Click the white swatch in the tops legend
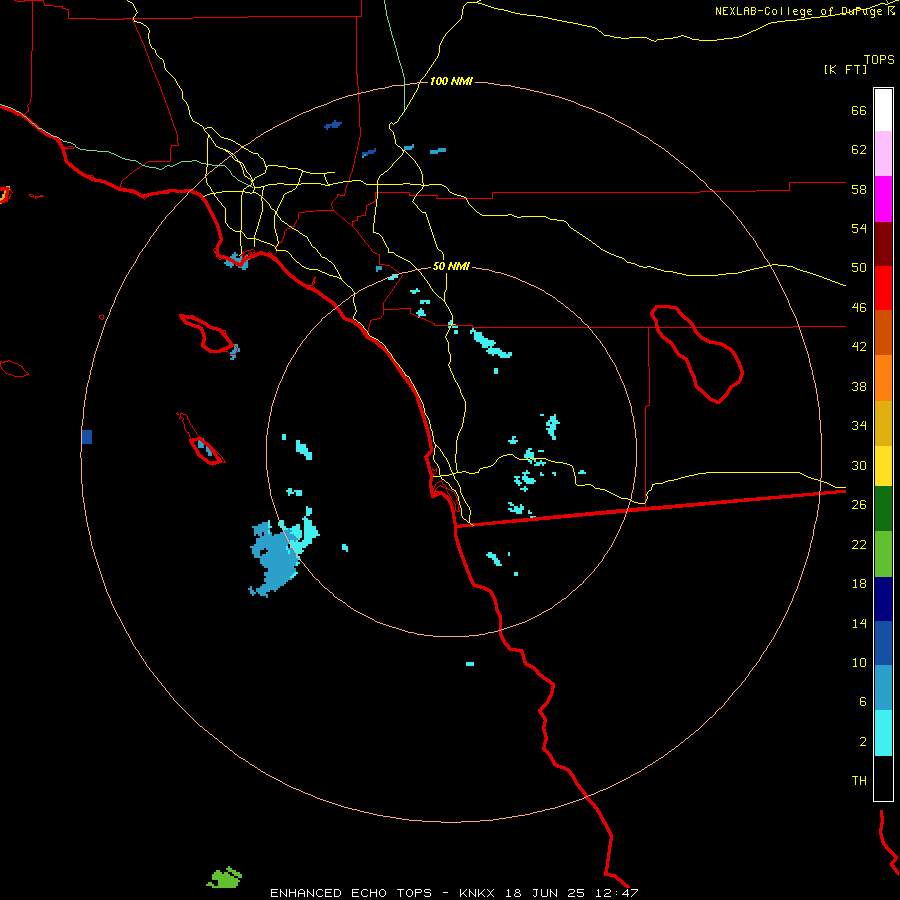The image size is (900, 900). tap(883, 110)
